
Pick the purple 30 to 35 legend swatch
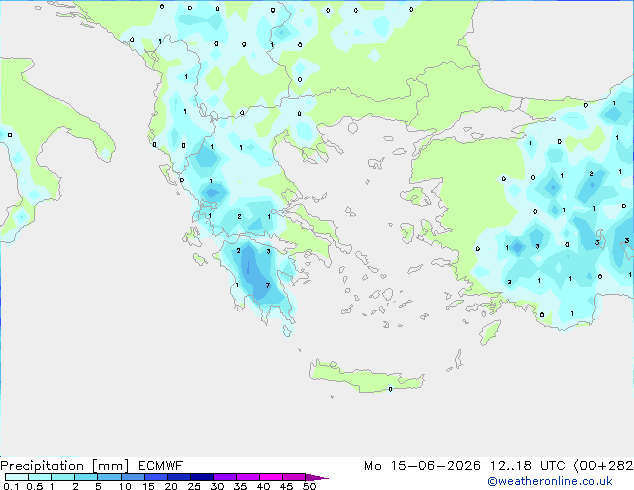(x=224, y=477)
